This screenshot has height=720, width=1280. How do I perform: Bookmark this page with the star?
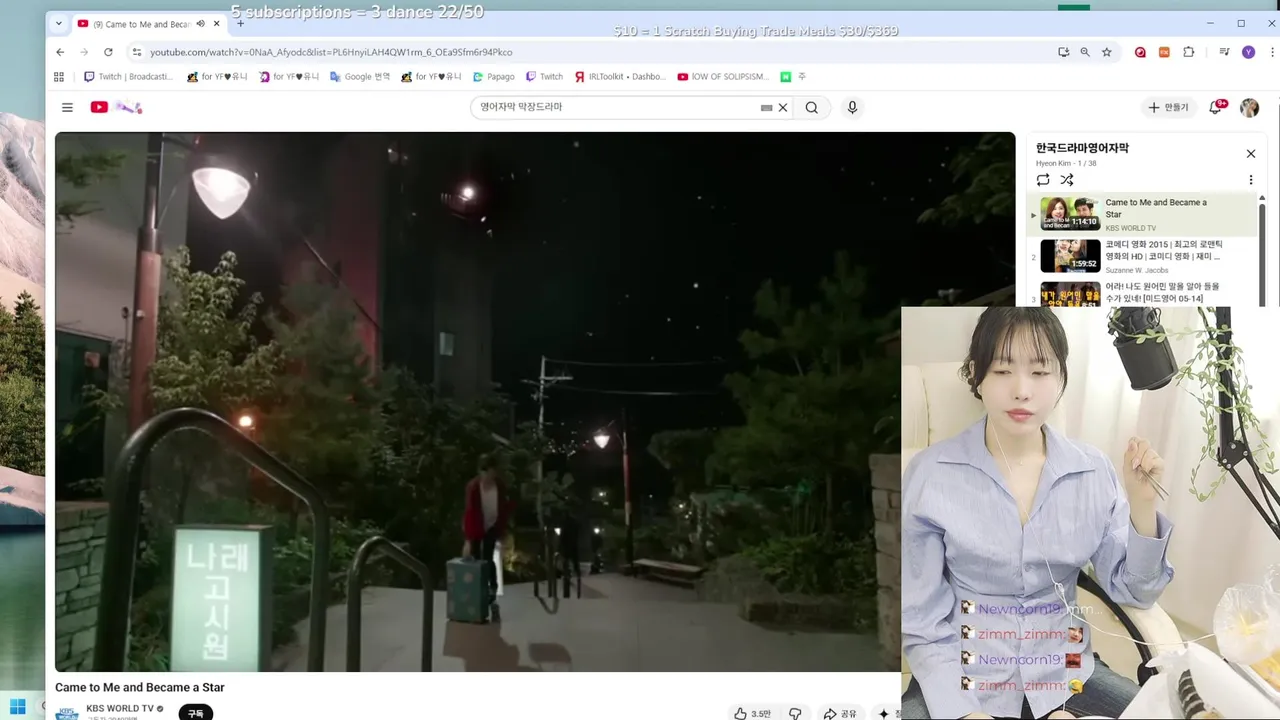coord(1107,52)
